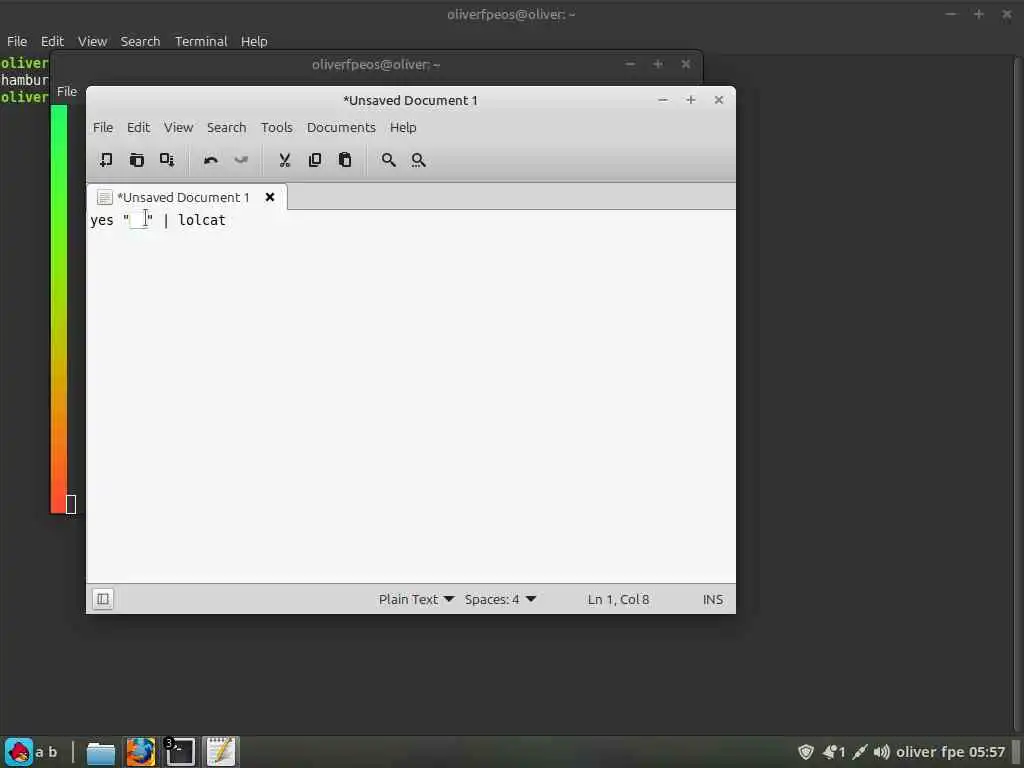This screenshot has width=1024, height=768.
Task: Open the editor's View menu
Action: pos(178,127)
